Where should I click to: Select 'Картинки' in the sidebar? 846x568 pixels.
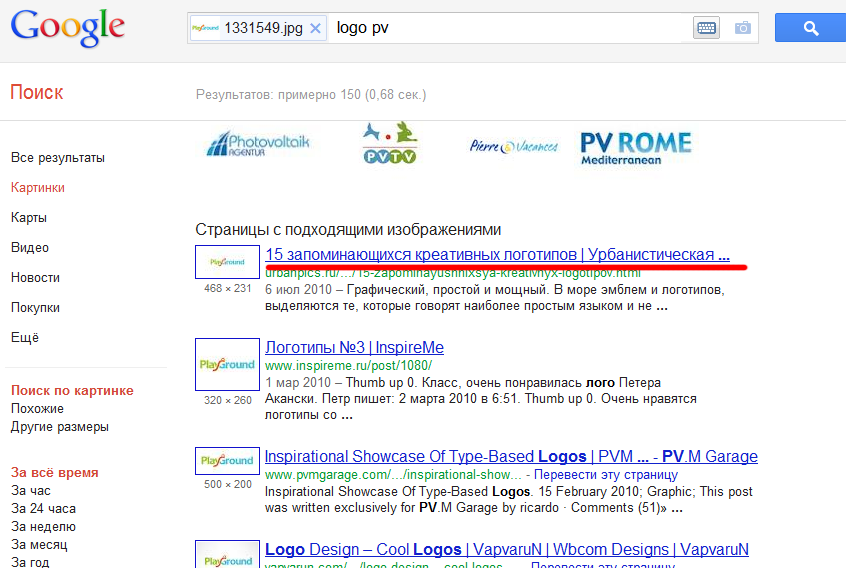tap(38, 188)
